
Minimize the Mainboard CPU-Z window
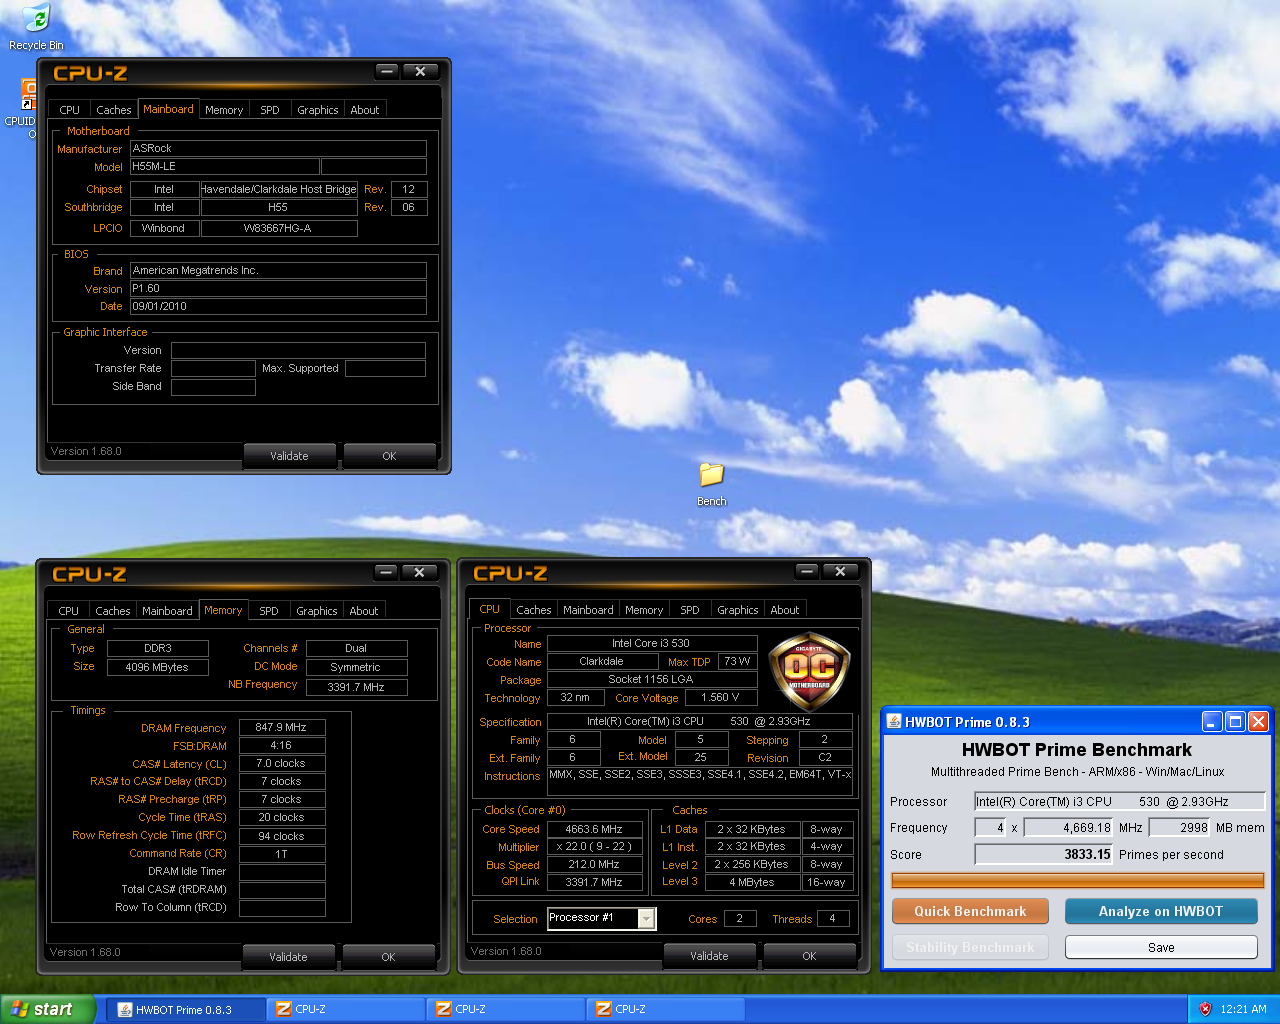[x=387, y=72]
